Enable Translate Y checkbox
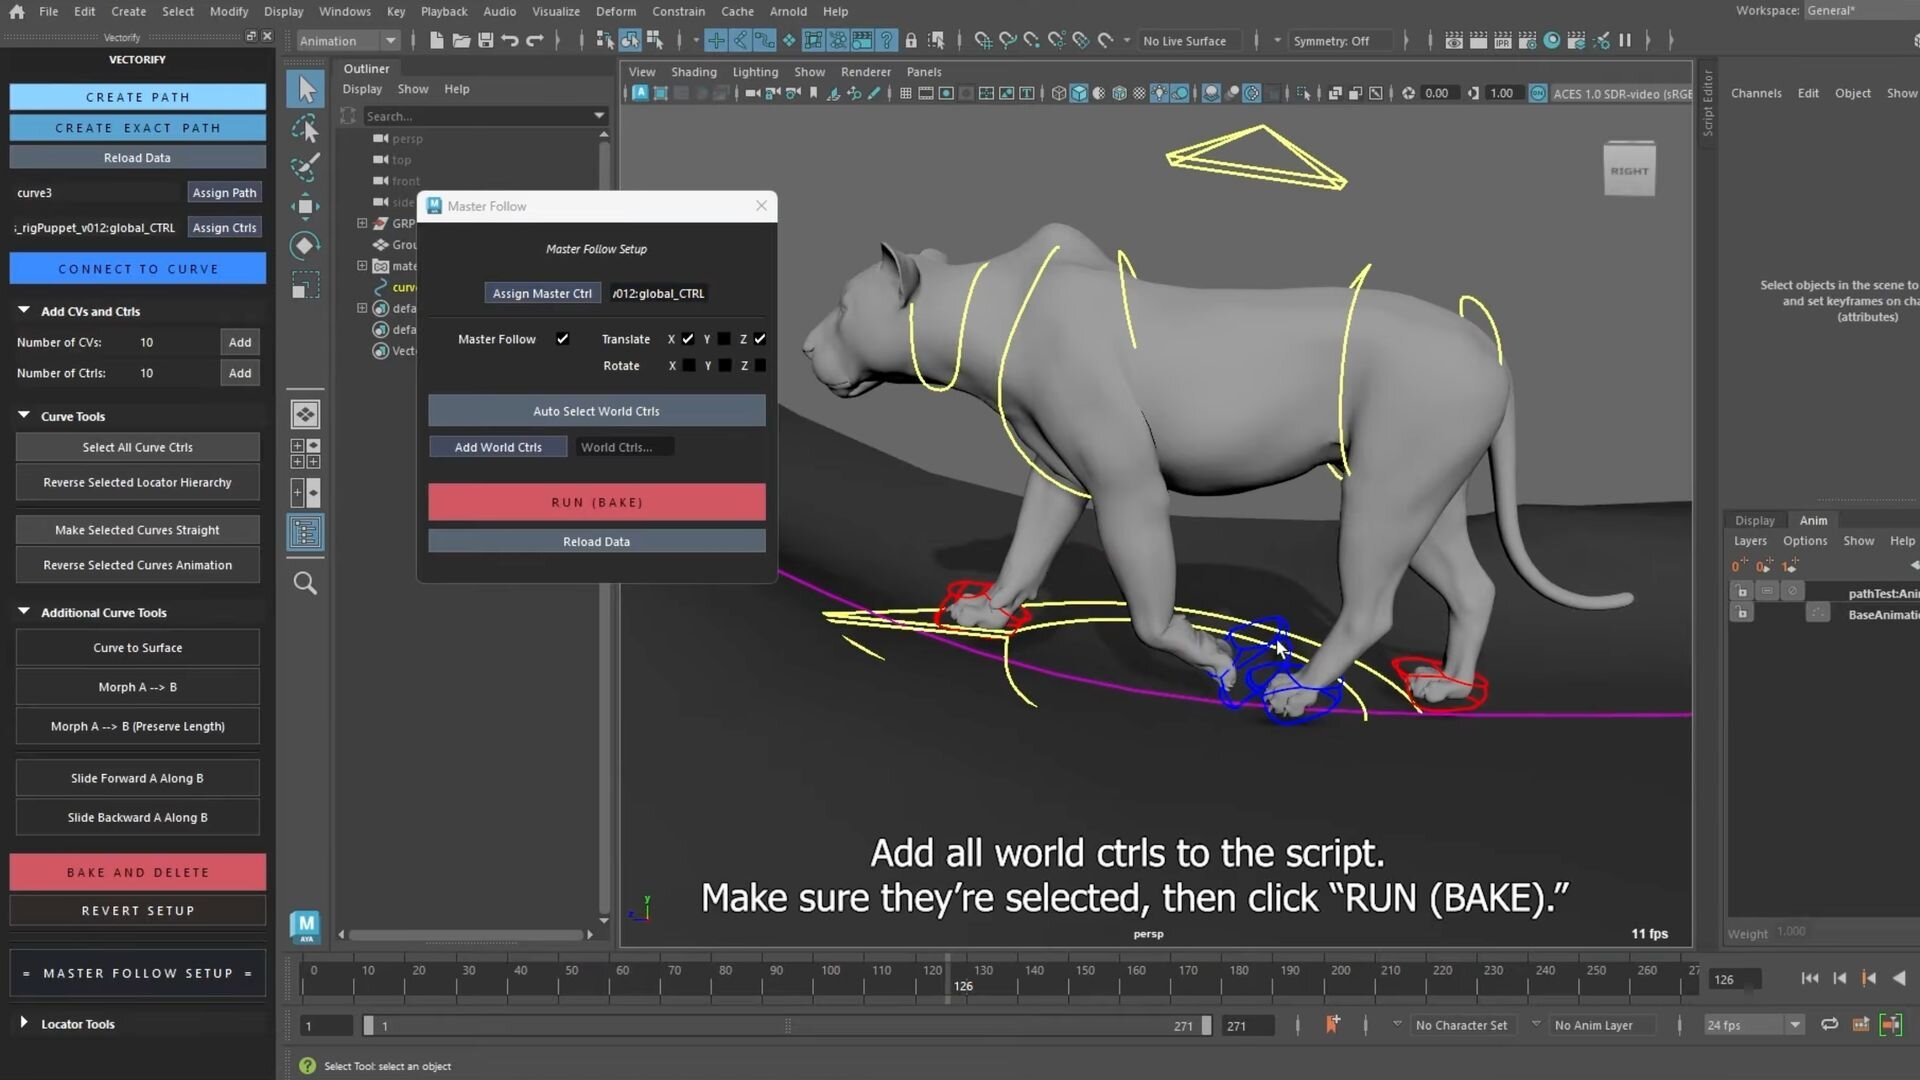Image resolution: width=1920 pixels, height=1080 pixels. click(724, 339)
